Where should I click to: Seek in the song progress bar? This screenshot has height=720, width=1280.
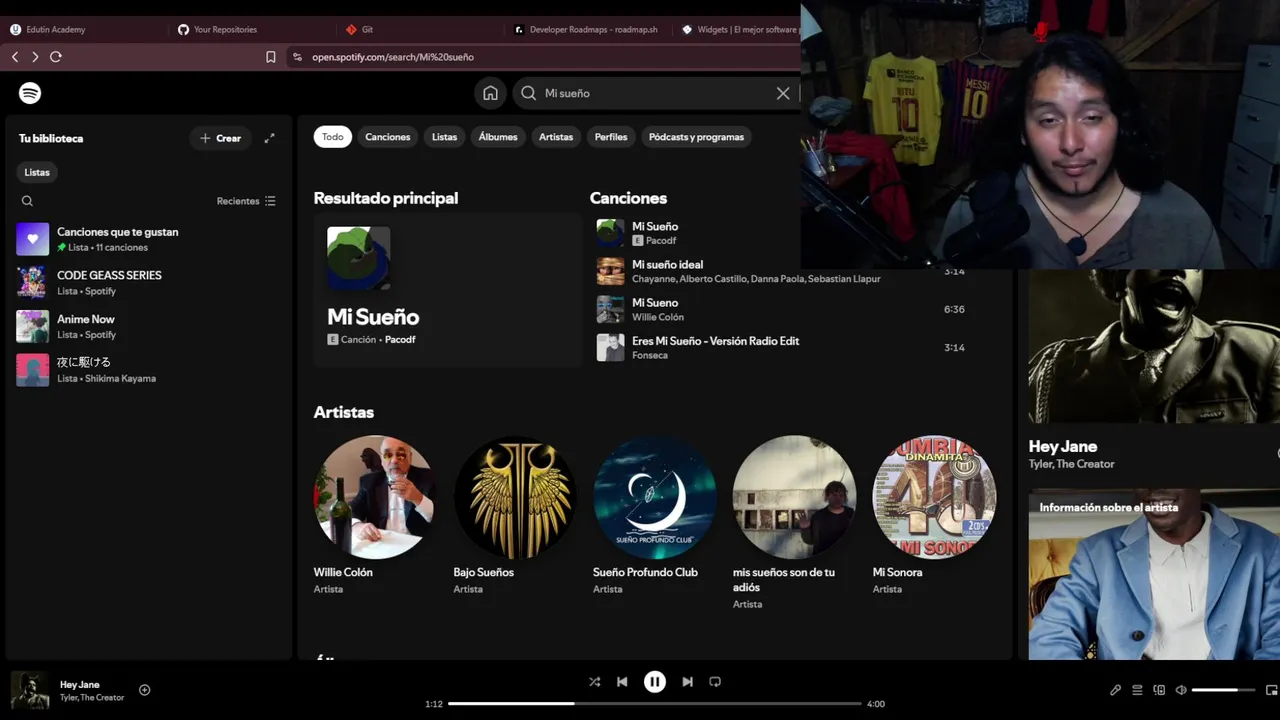pyautogui.click(x=654, y=704)
